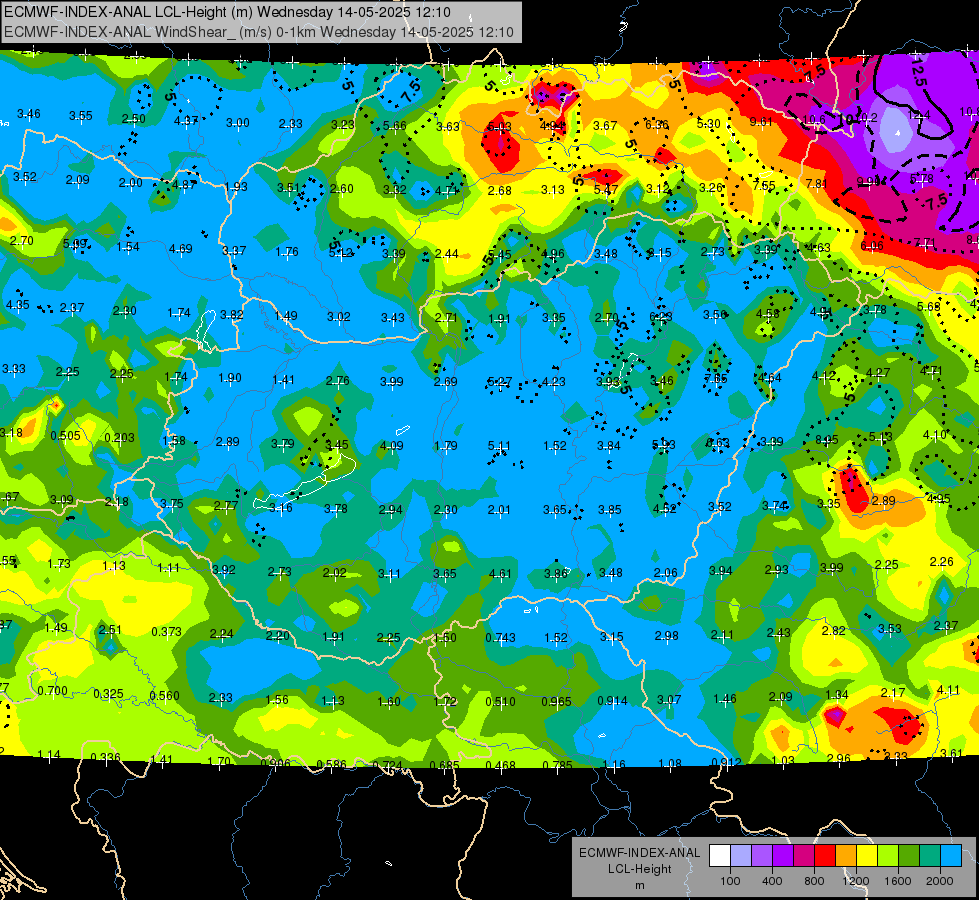
Task: Click the legend tick label 100
Action: coord(730,881)
